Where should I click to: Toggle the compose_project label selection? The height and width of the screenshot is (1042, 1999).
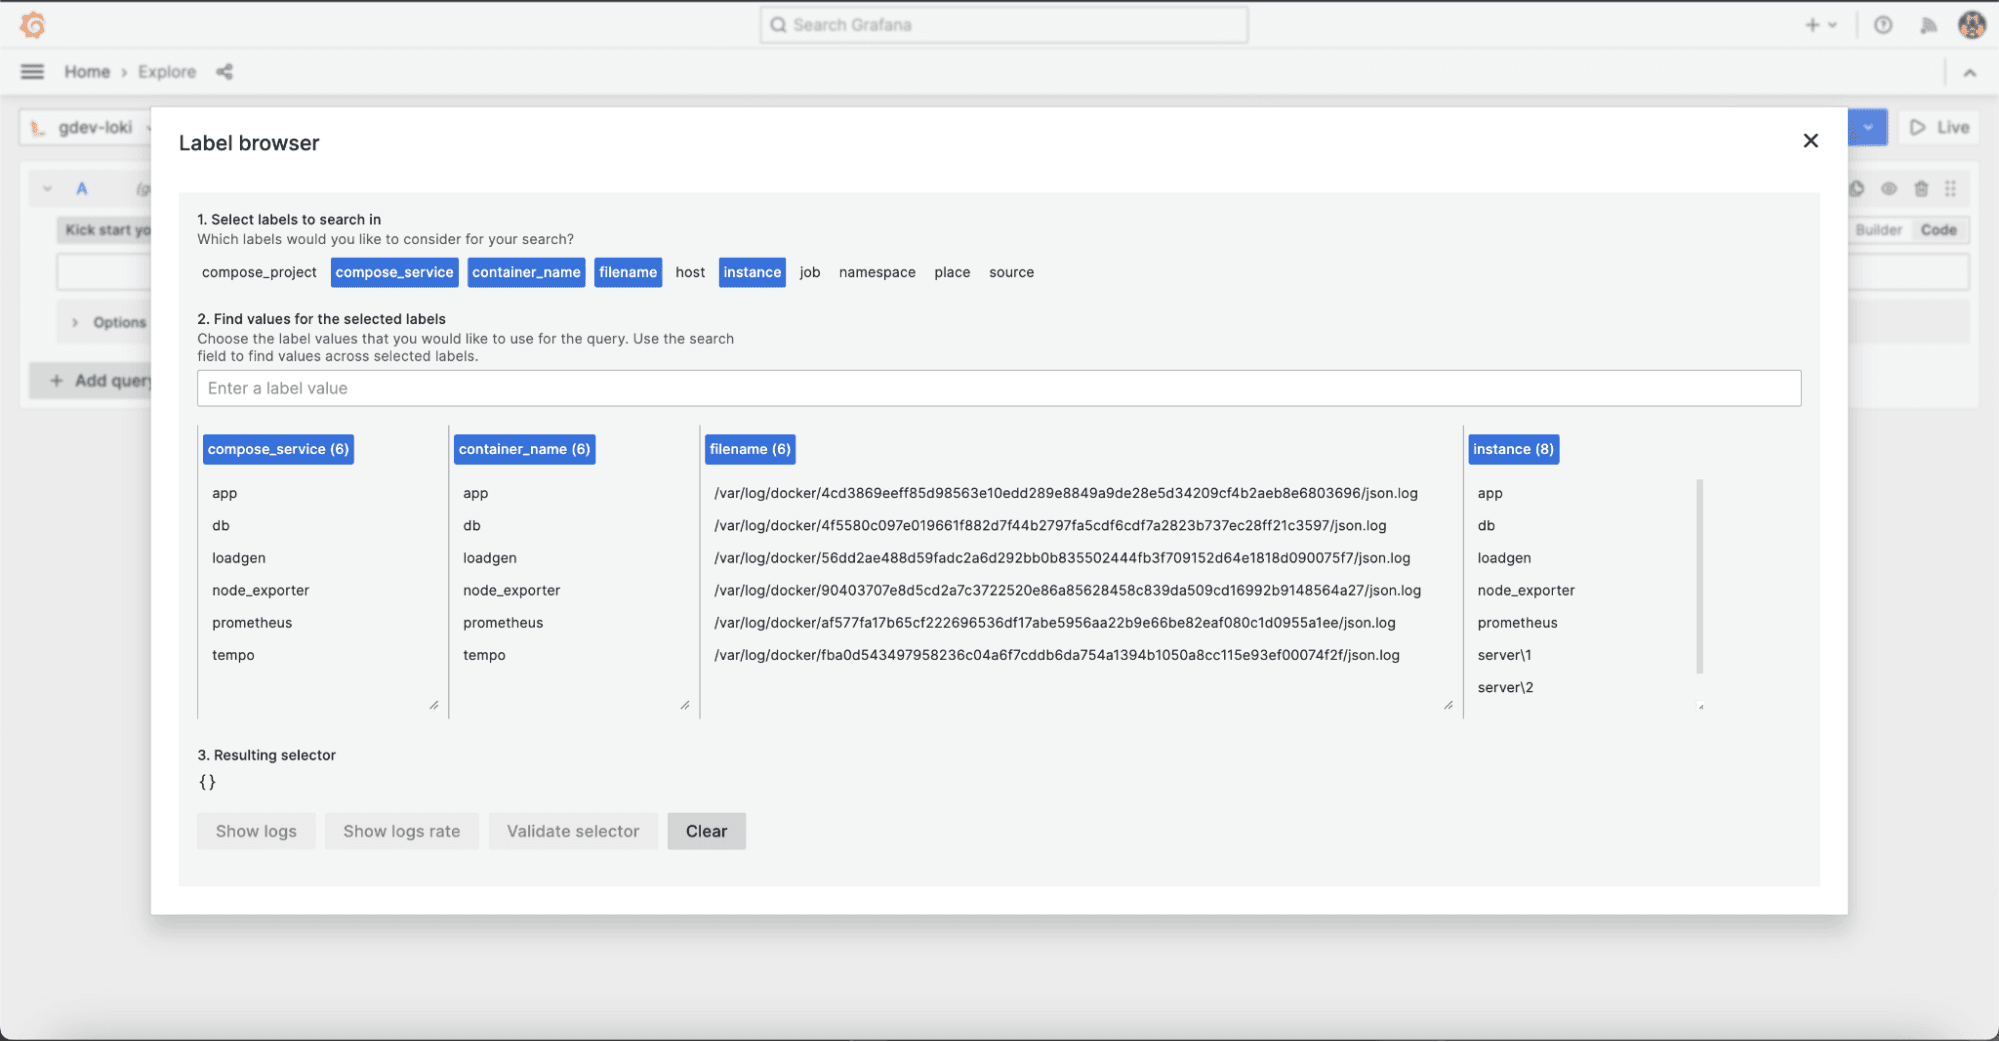tap(259, 272)
